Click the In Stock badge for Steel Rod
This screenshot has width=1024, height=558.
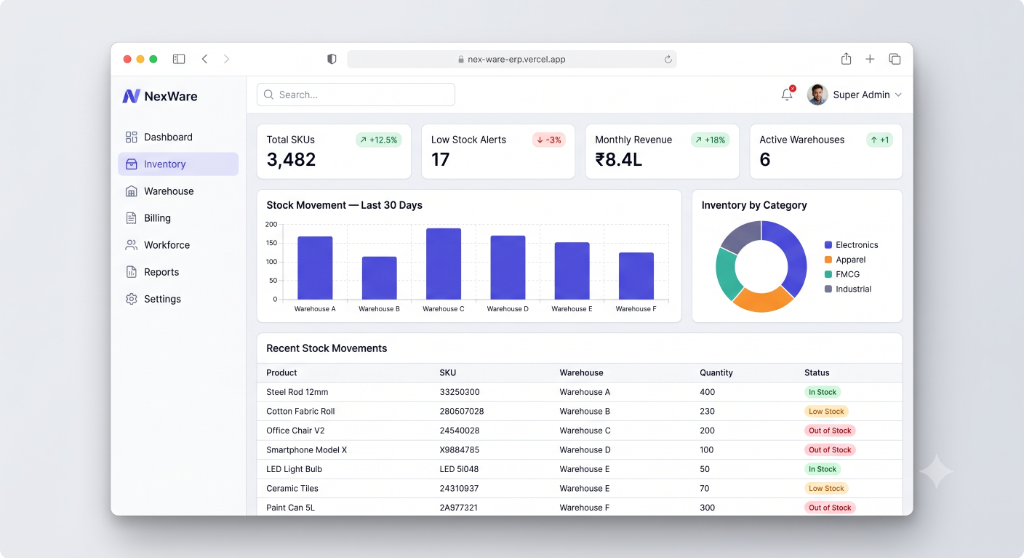pyautogui.click(x=822, y=392)
